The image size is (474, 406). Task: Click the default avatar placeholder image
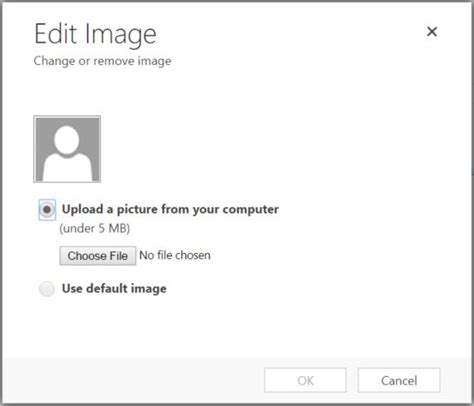coord(67,149)
